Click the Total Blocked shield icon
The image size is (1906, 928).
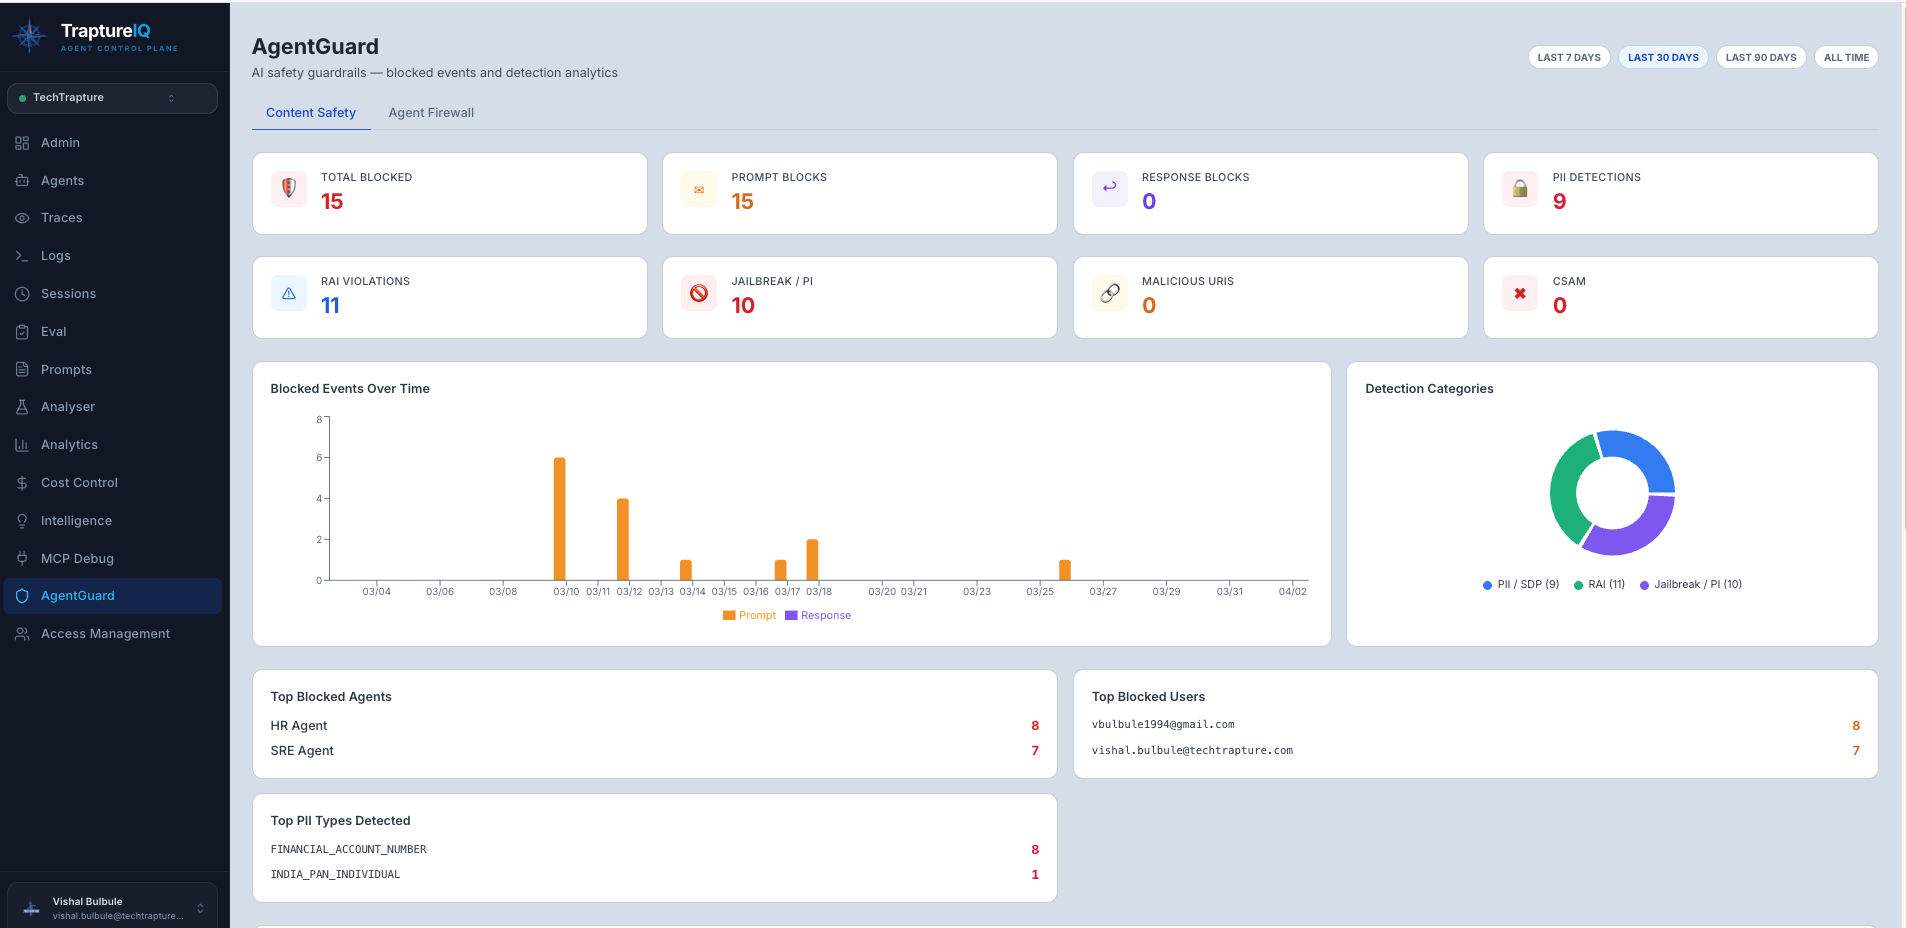(289, 189)
